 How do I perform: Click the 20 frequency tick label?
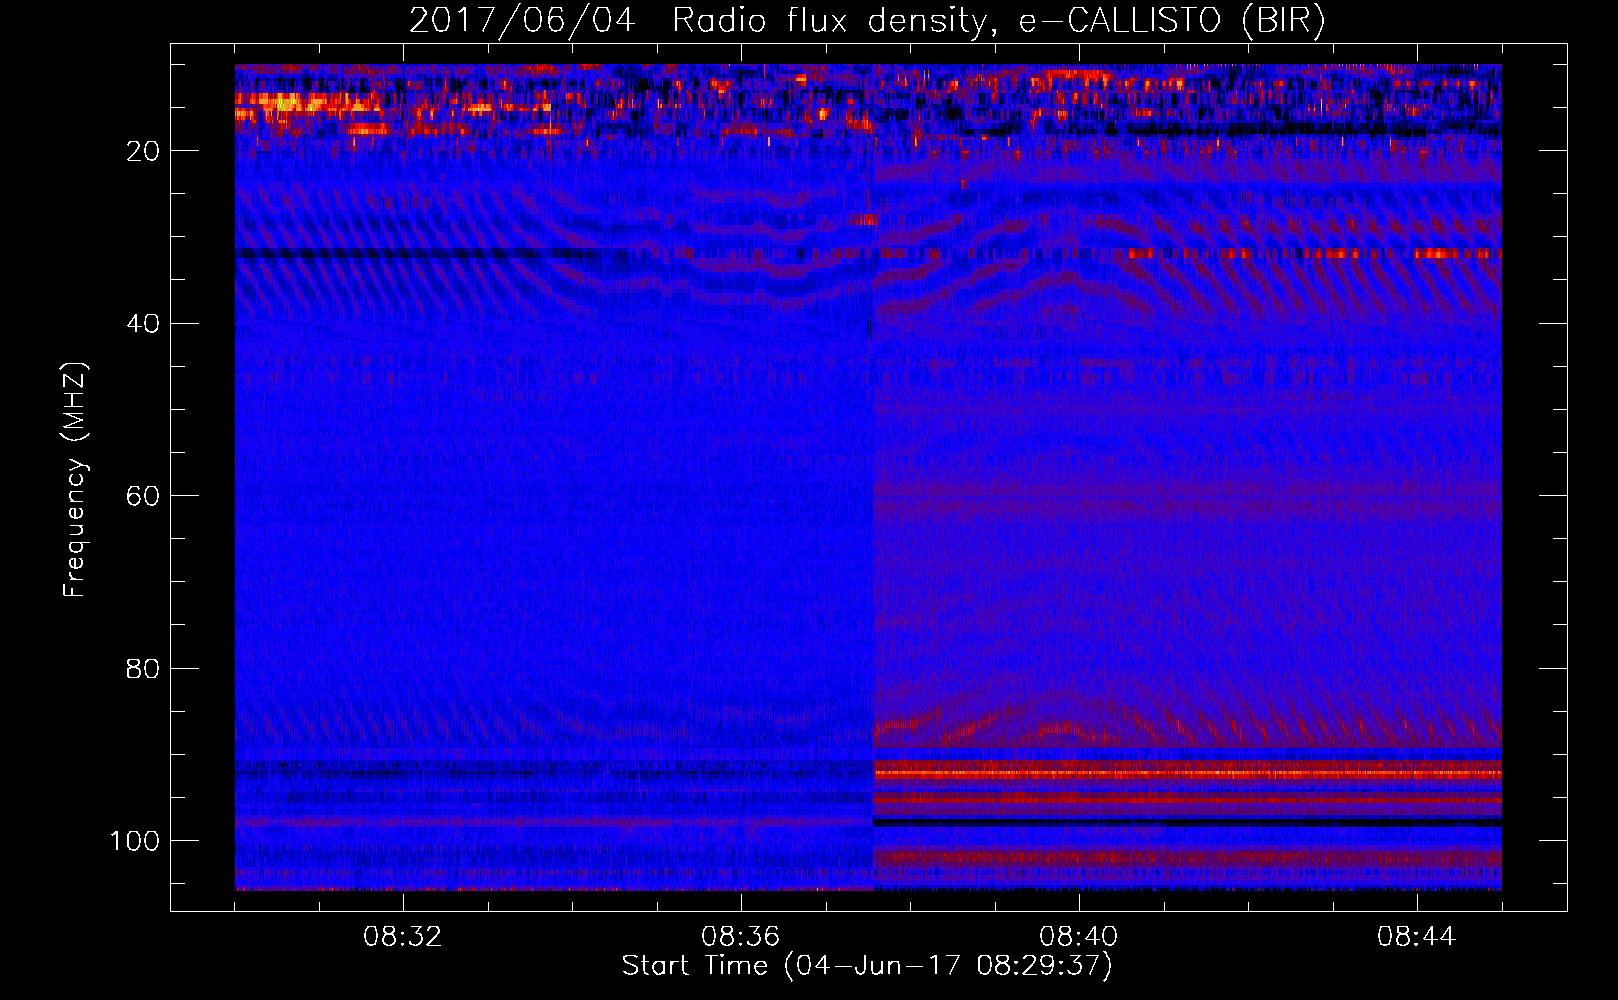tap(144, 151)
